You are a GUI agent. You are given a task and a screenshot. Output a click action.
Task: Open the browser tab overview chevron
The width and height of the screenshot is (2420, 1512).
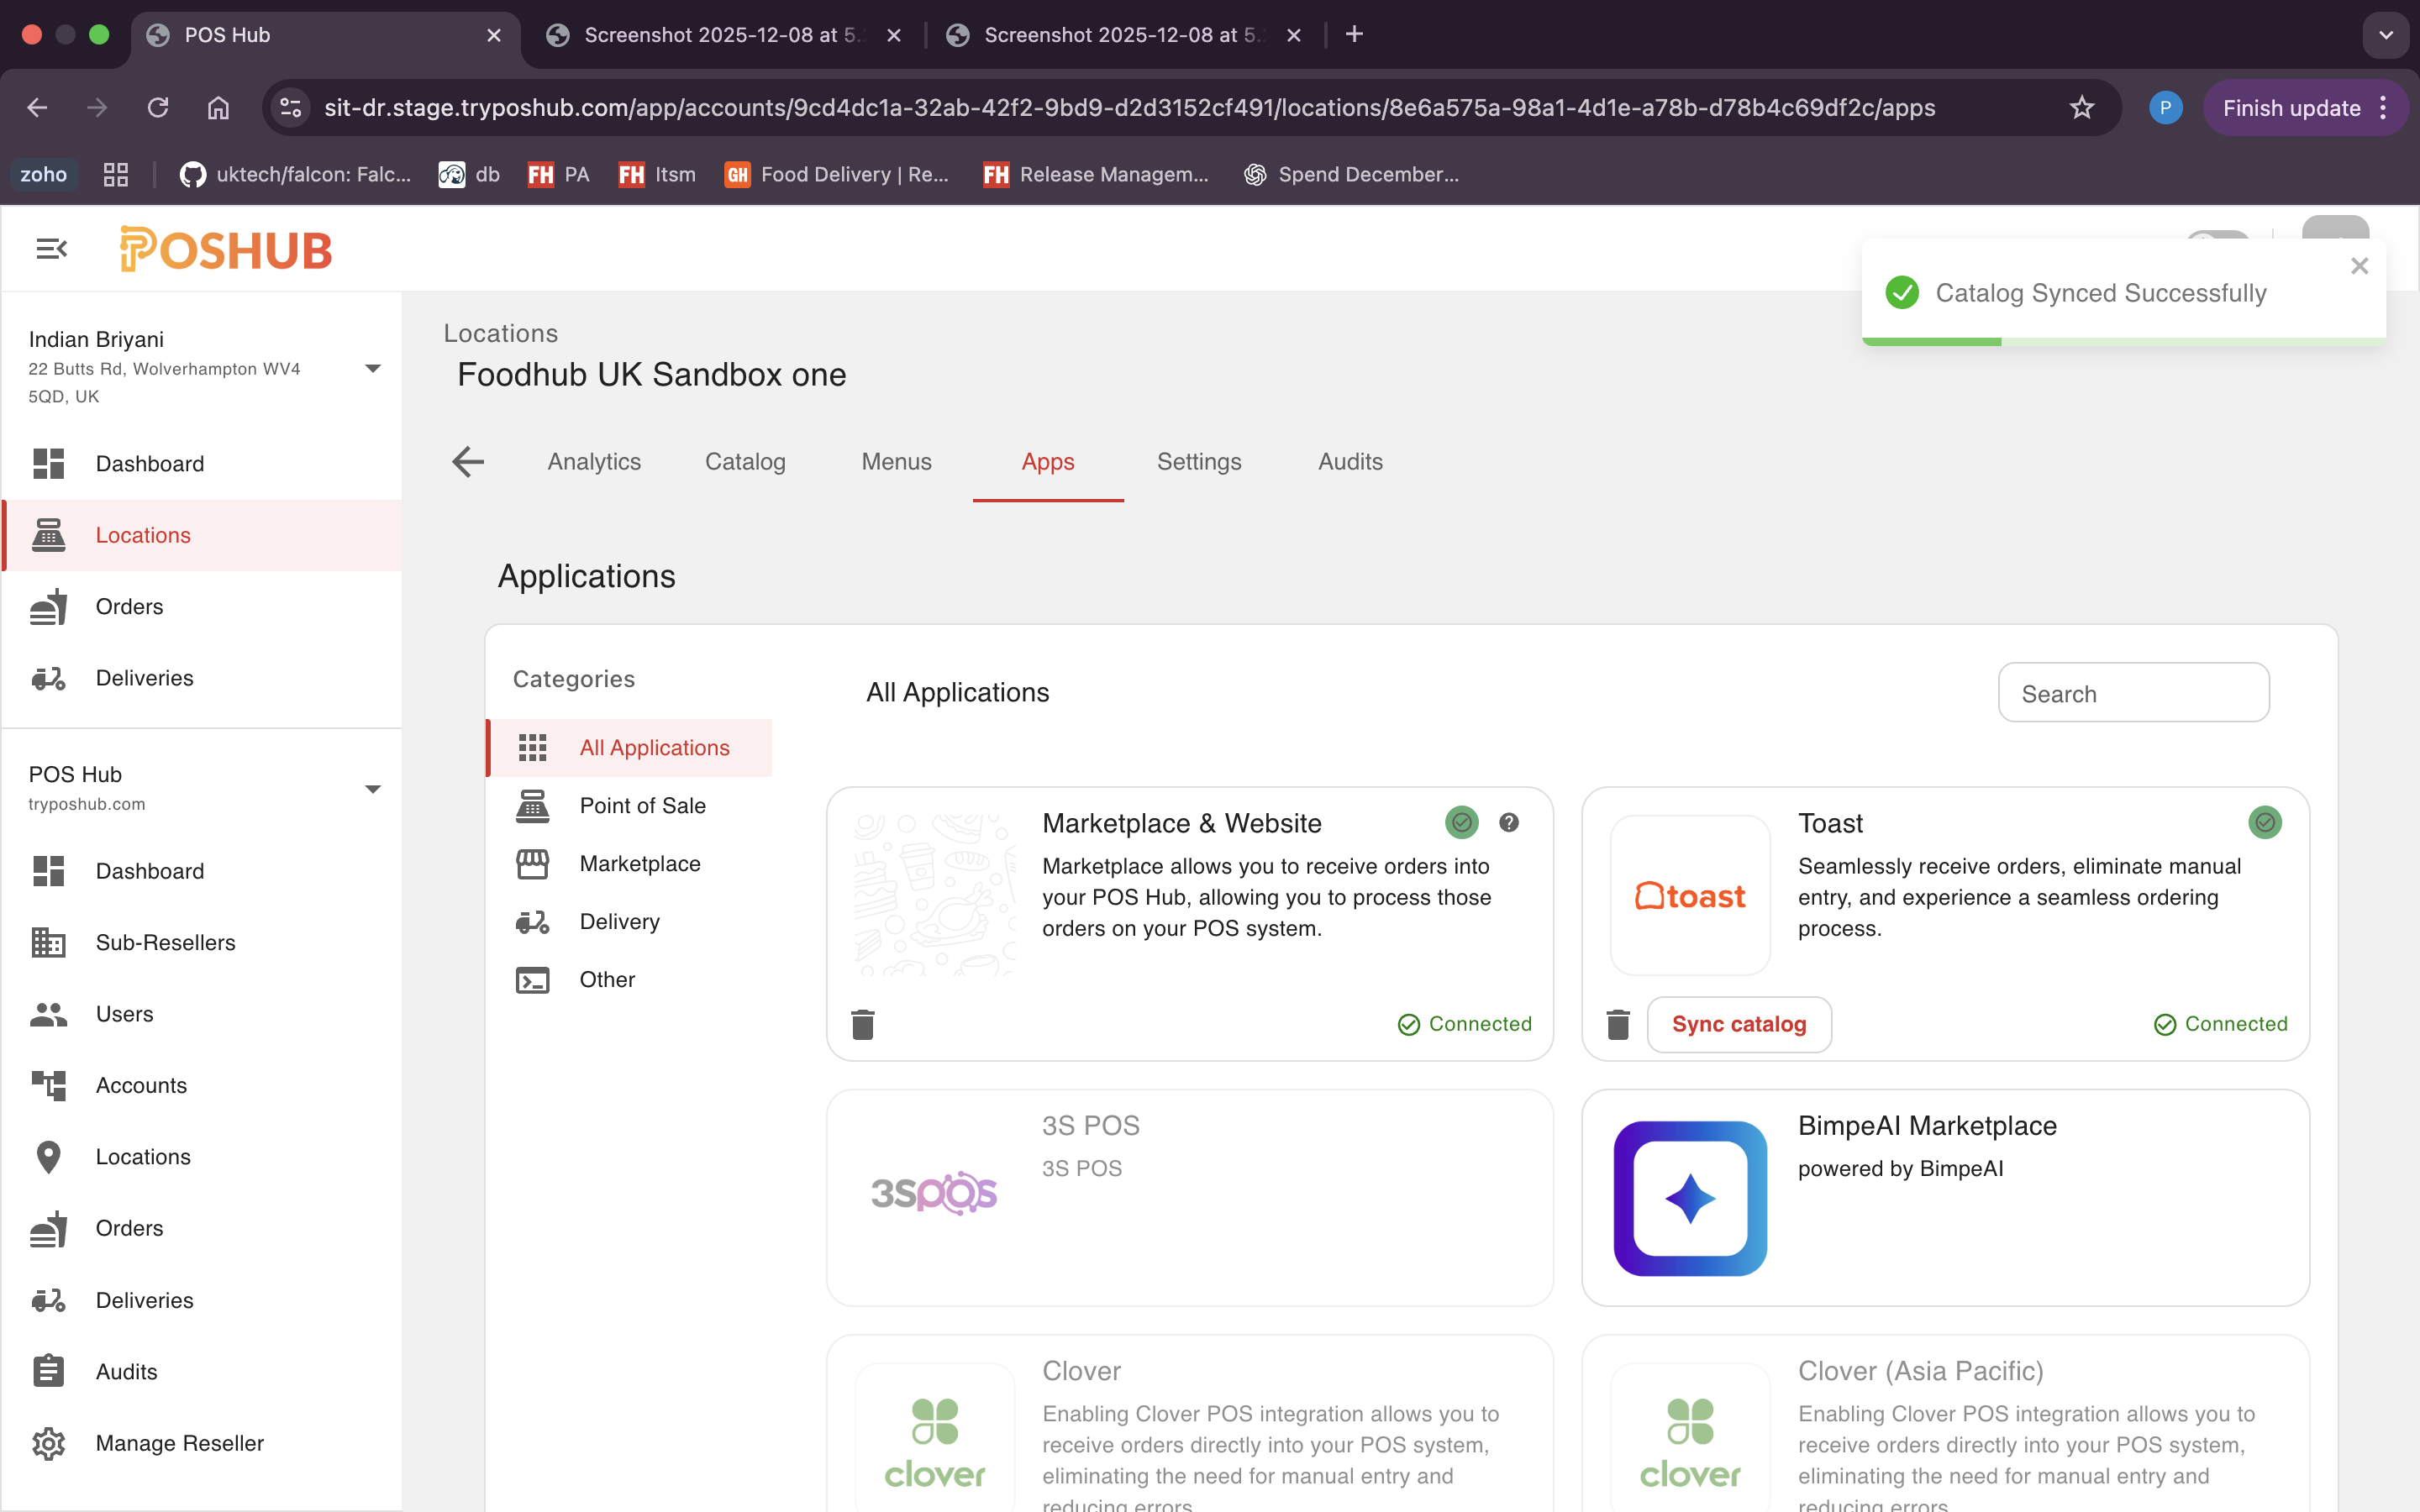click(x=2386, y=35)
